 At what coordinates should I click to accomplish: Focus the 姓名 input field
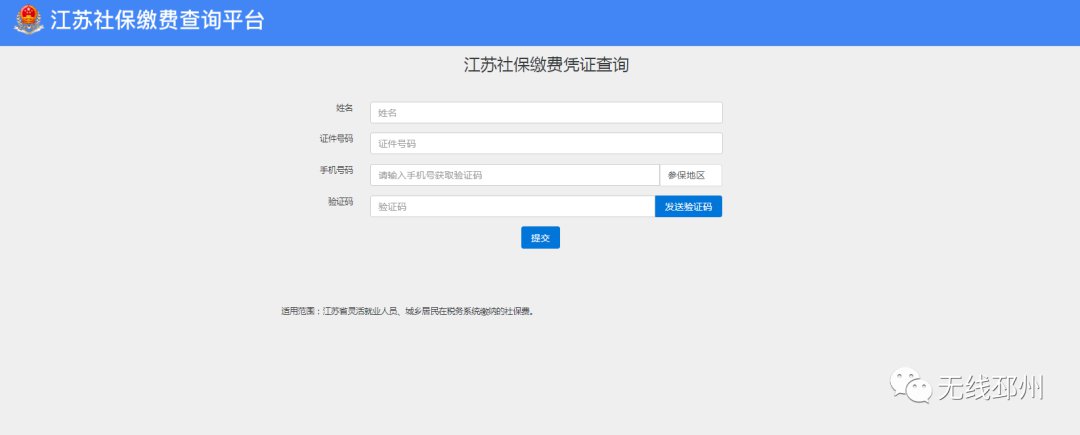(x=545, y=113)
